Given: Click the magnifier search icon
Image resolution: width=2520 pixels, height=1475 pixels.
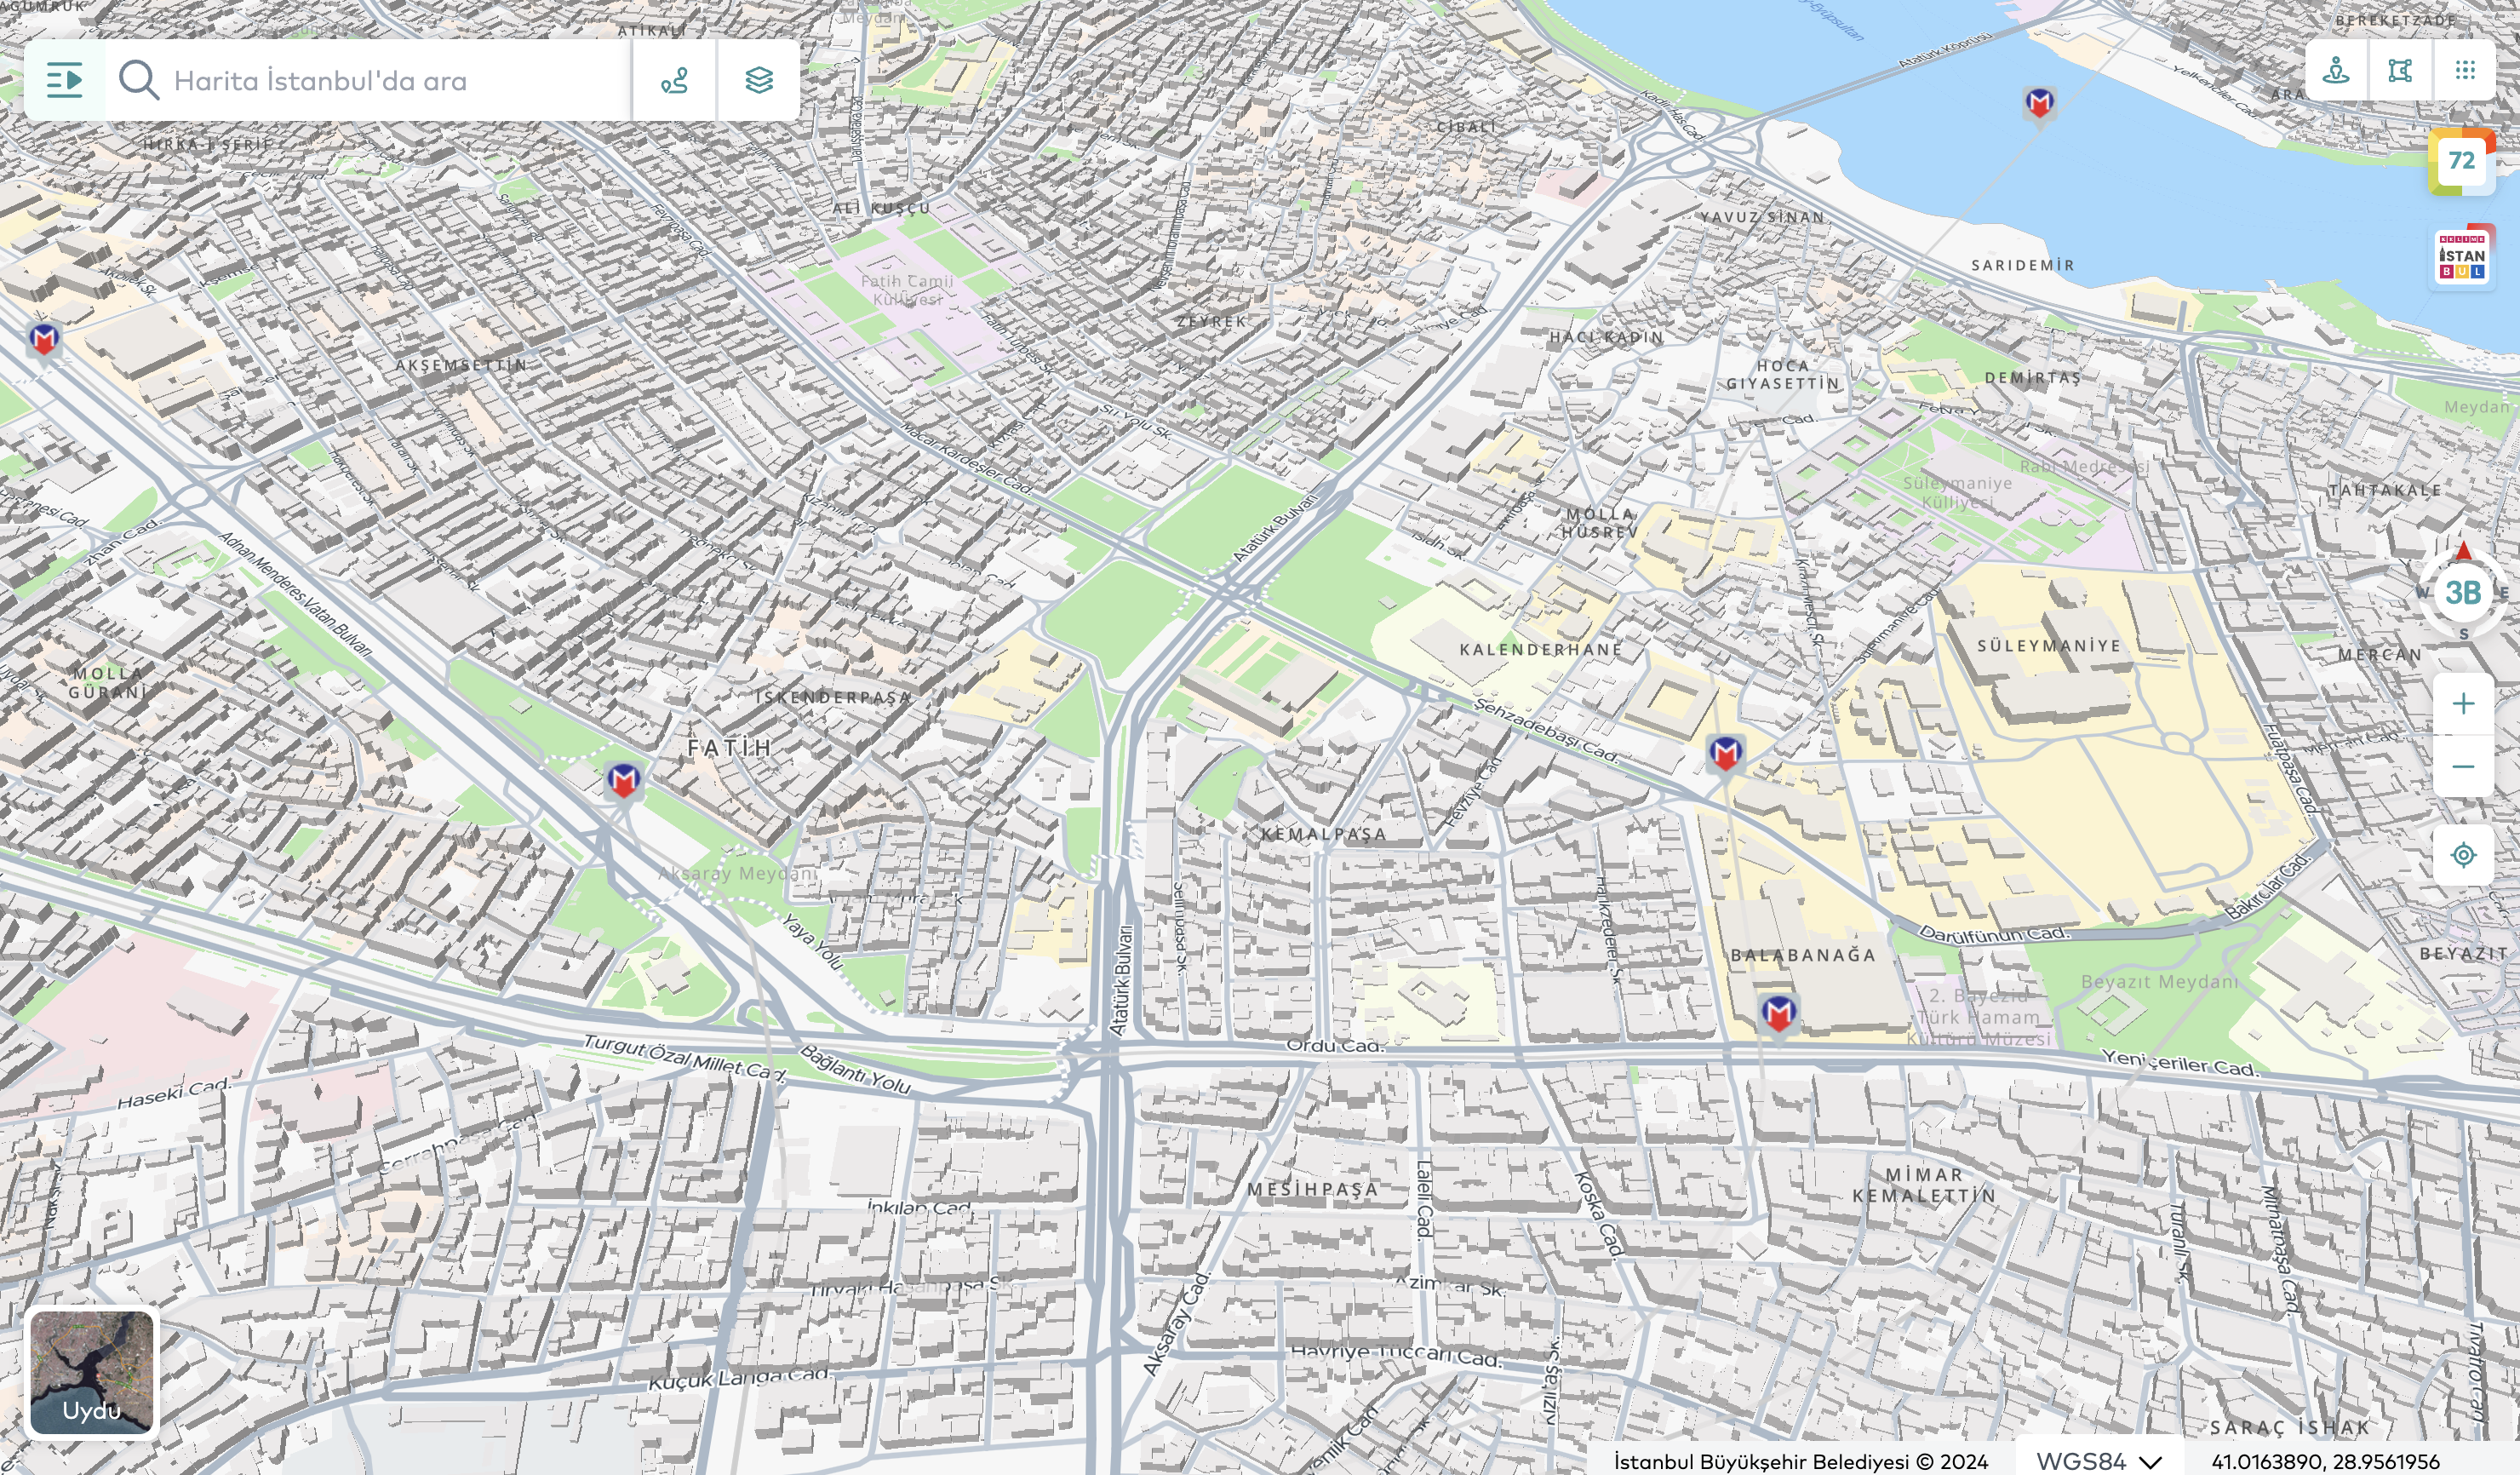Looking at the screenshot, I should click(x=138, y=80).
